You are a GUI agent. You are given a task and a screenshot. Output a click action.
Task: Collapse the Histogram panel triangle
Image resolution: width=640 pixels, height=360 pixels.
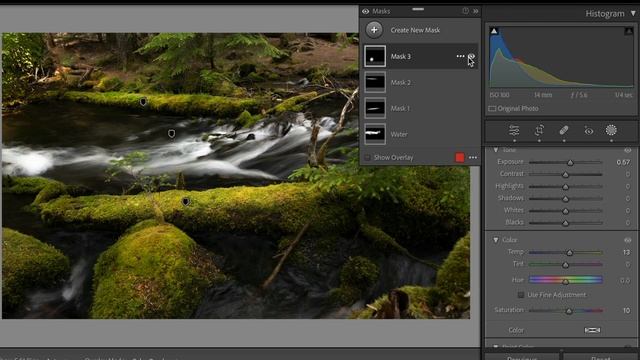click(x=633, y=13)
